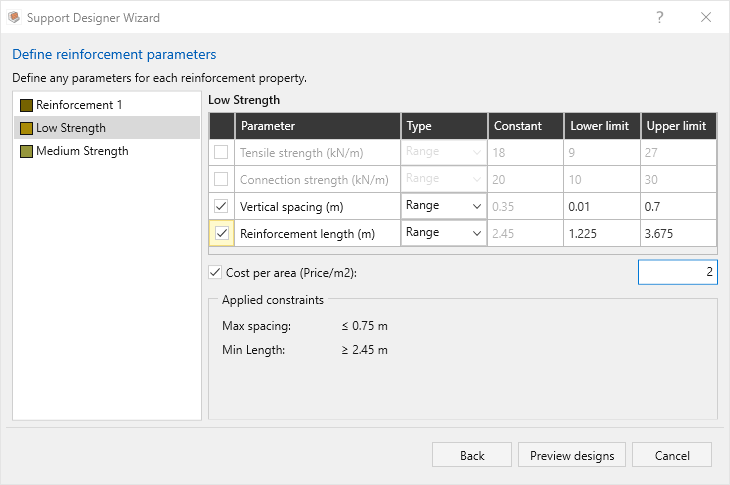The height and width of the screenshot is (485, 730).
Task: Click the Back button
Action: (472, 455)
